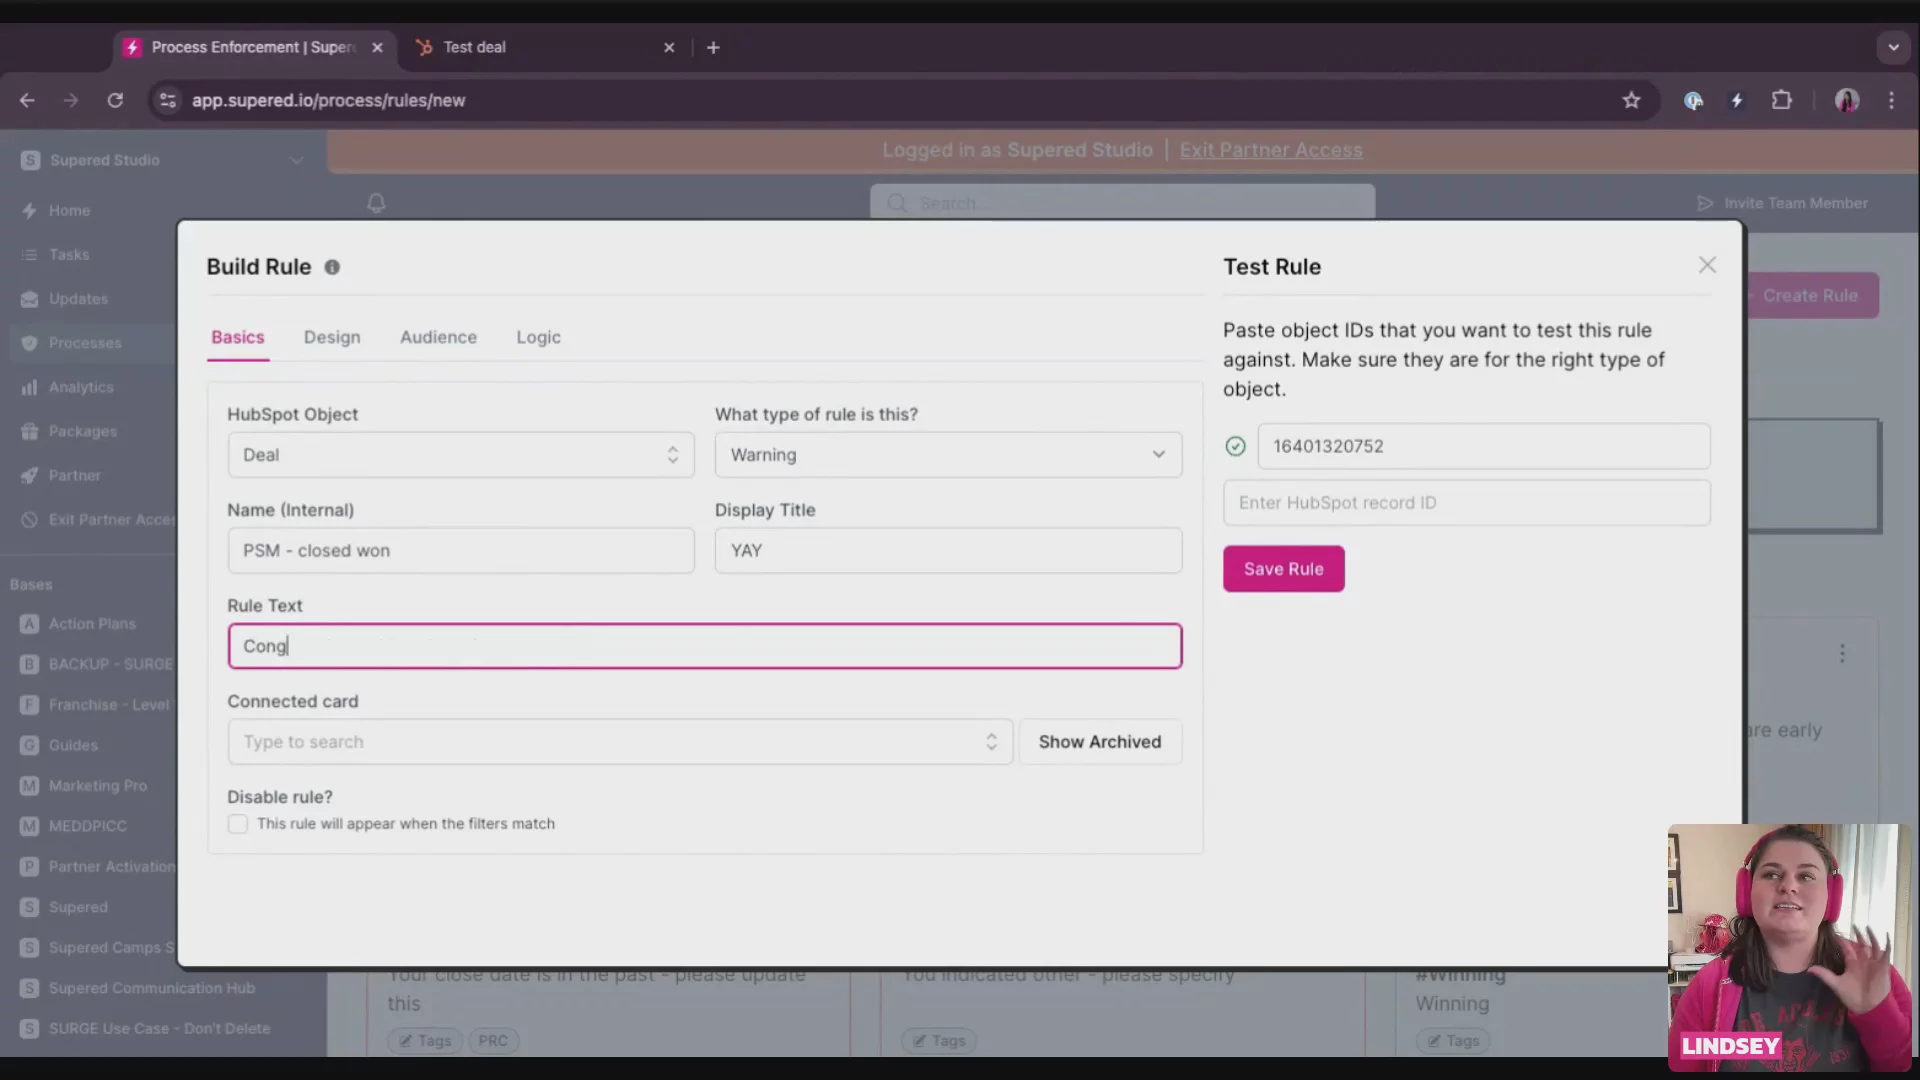Open the HubSpot Object dropdown
This screenshot has height=1080, width=1920.
[460, 455]
